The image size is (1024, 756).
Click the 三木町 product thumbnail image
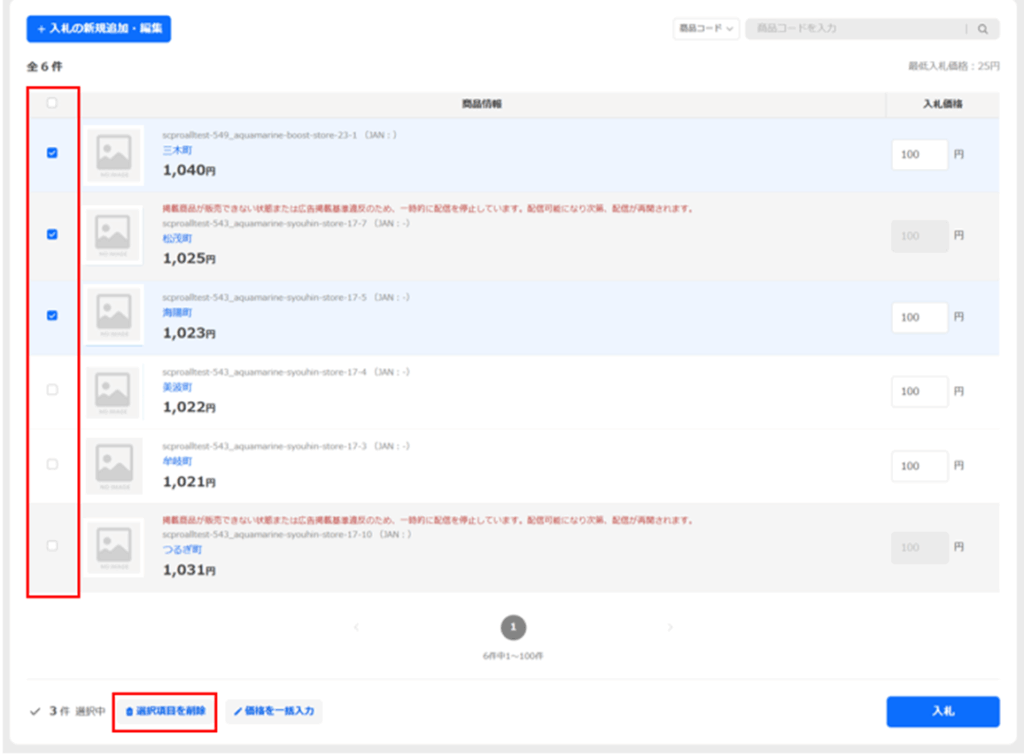113,154
